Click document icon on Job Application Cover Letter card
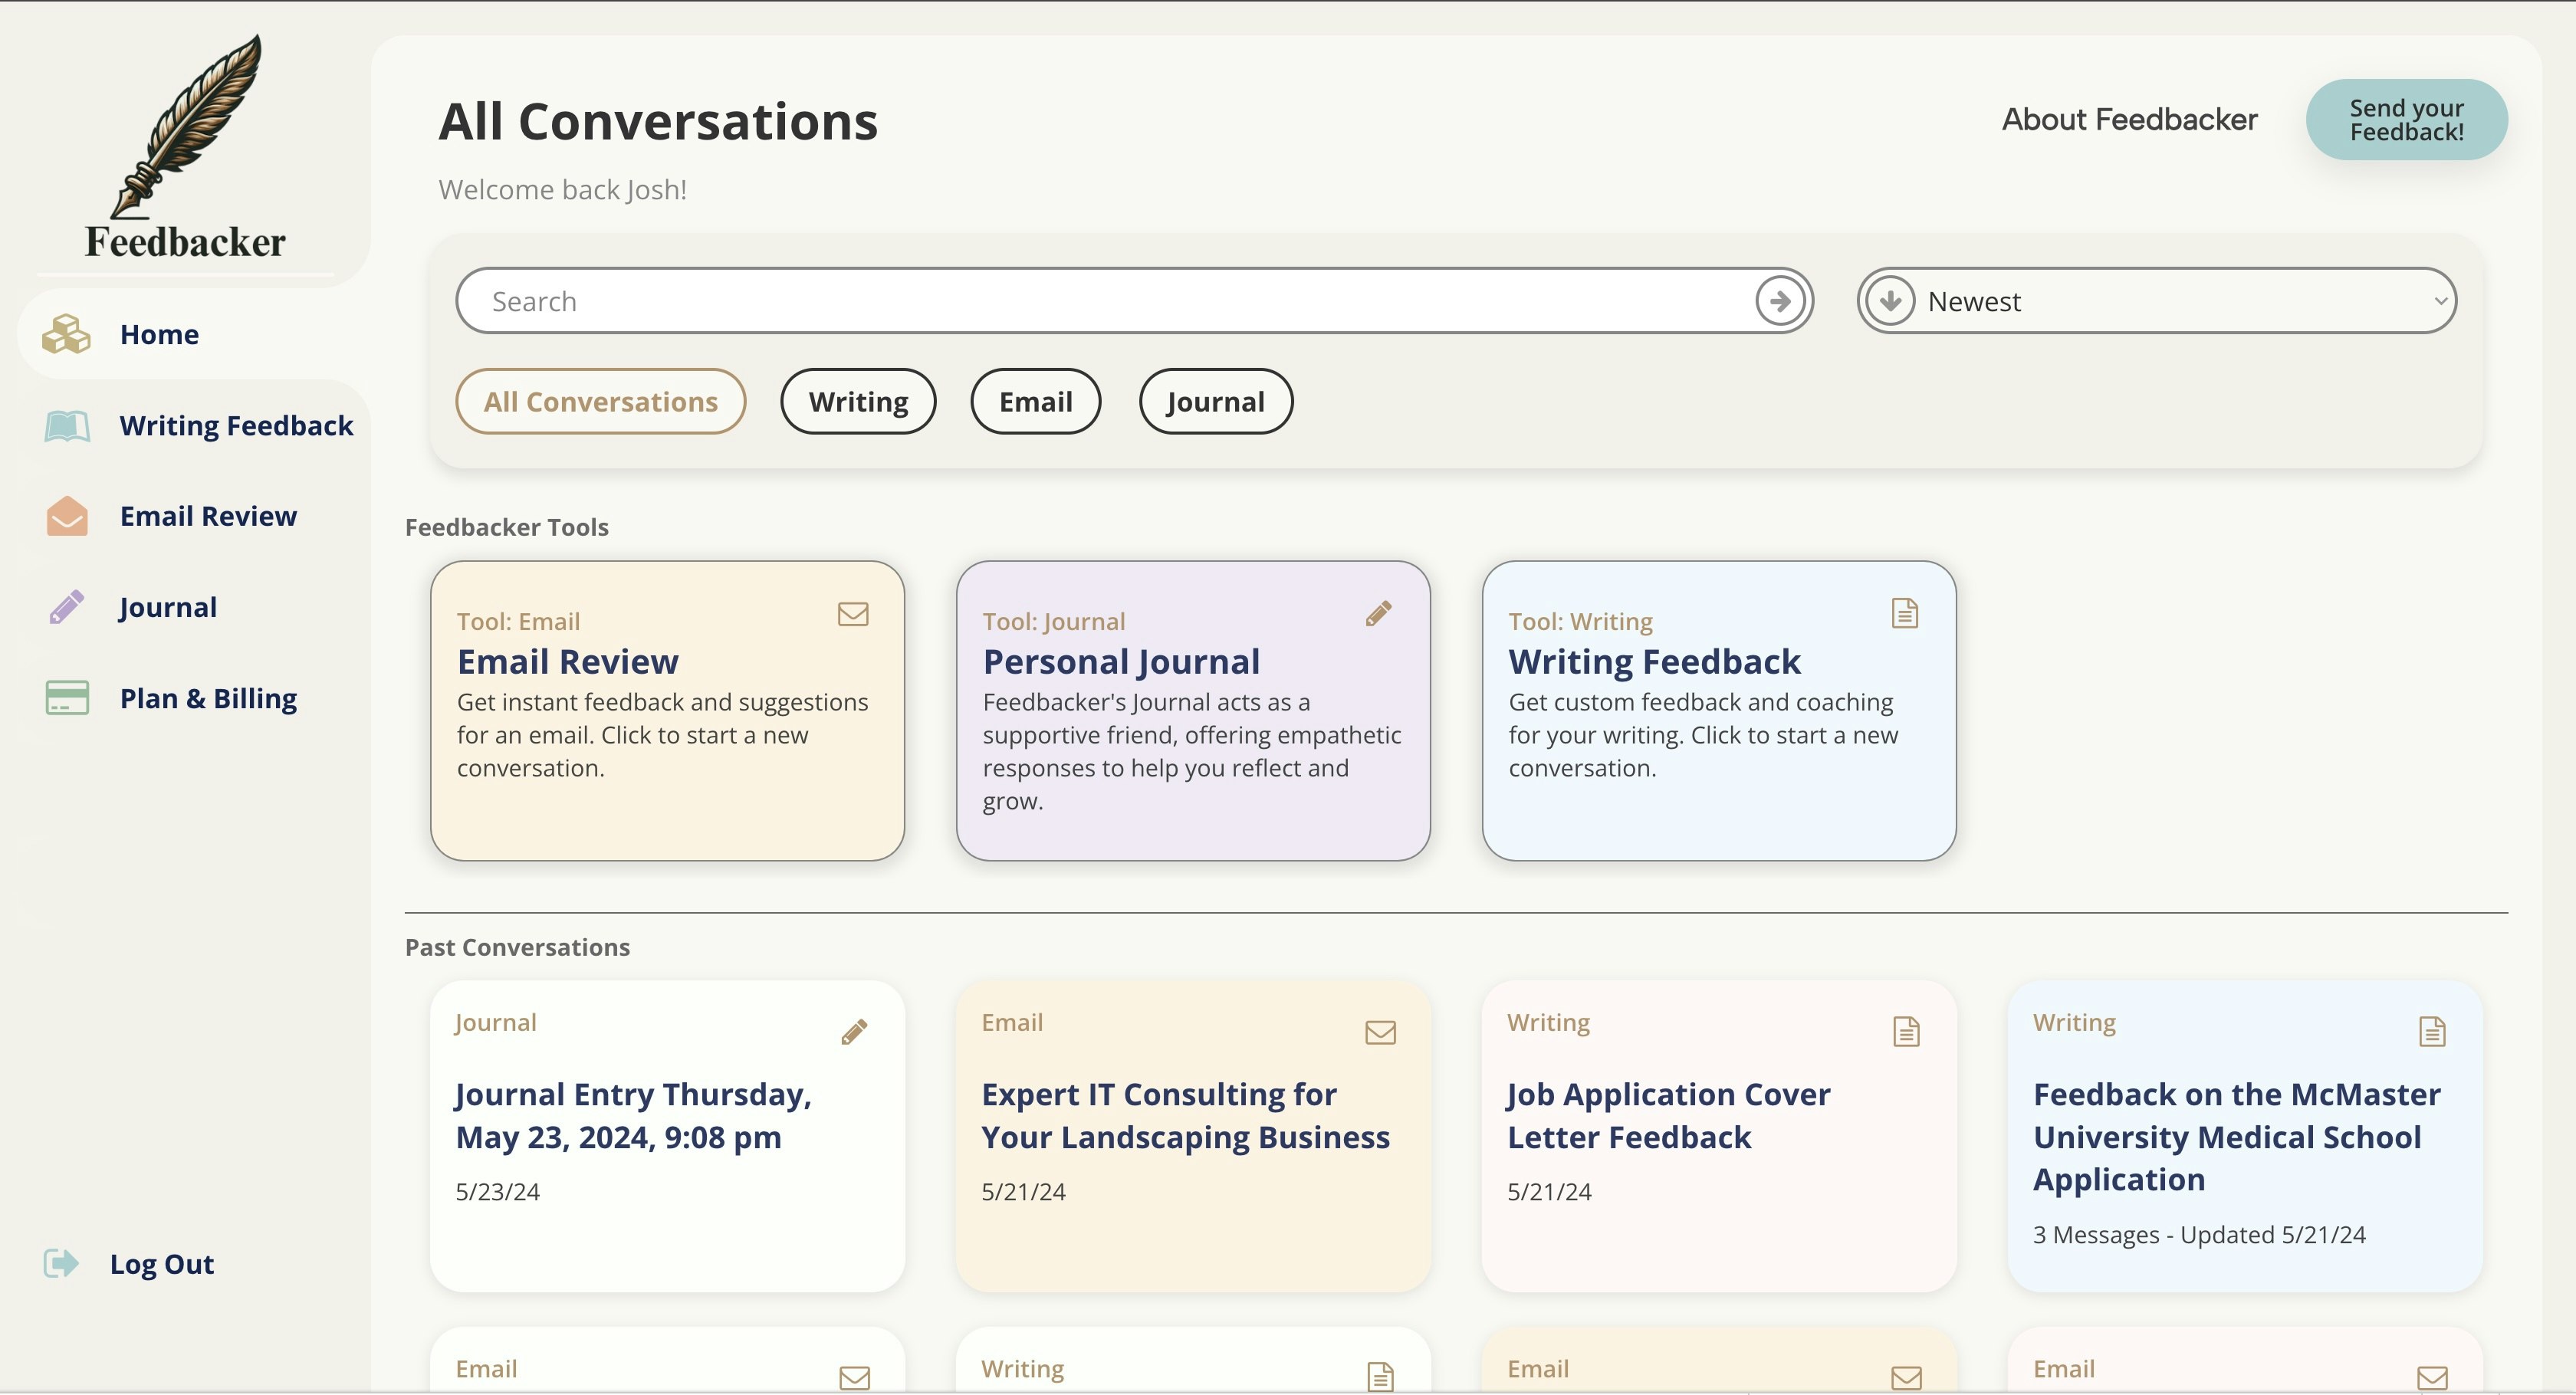2576x1395 pixels. click(1906, 1032)
